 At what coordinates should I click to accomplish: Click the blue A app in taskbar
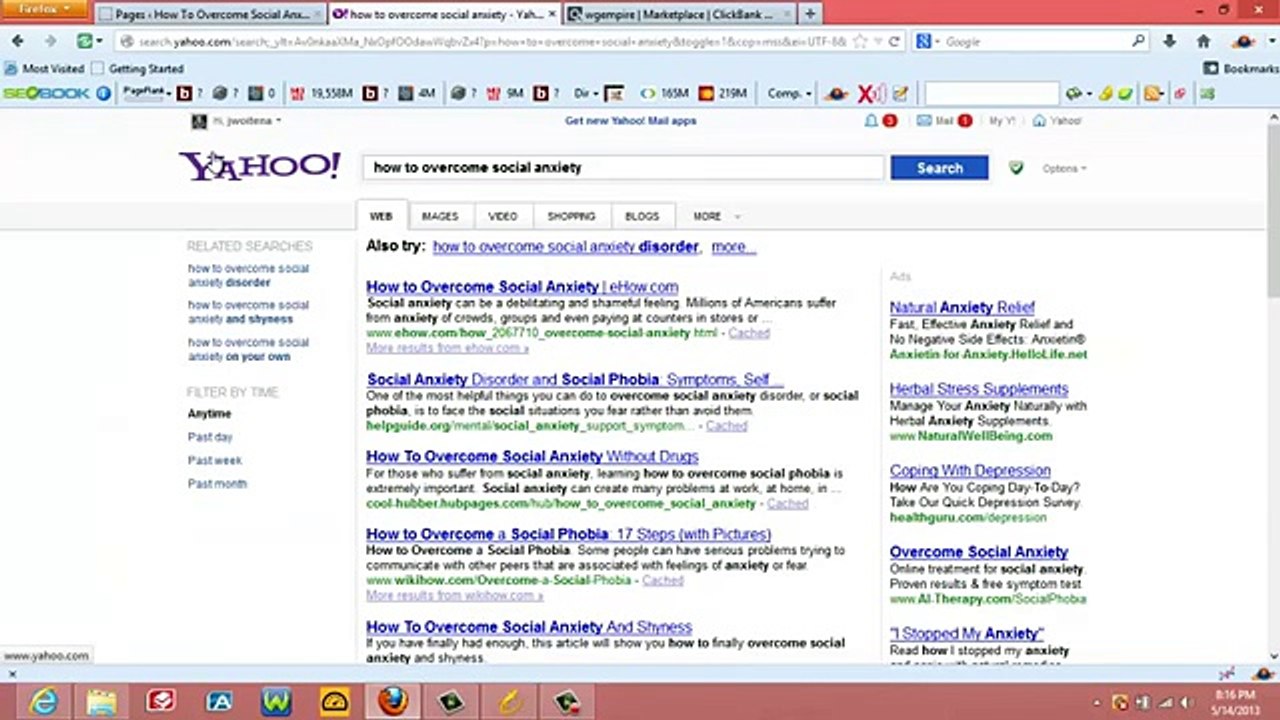pyautogui.click(x=219, y=702)
